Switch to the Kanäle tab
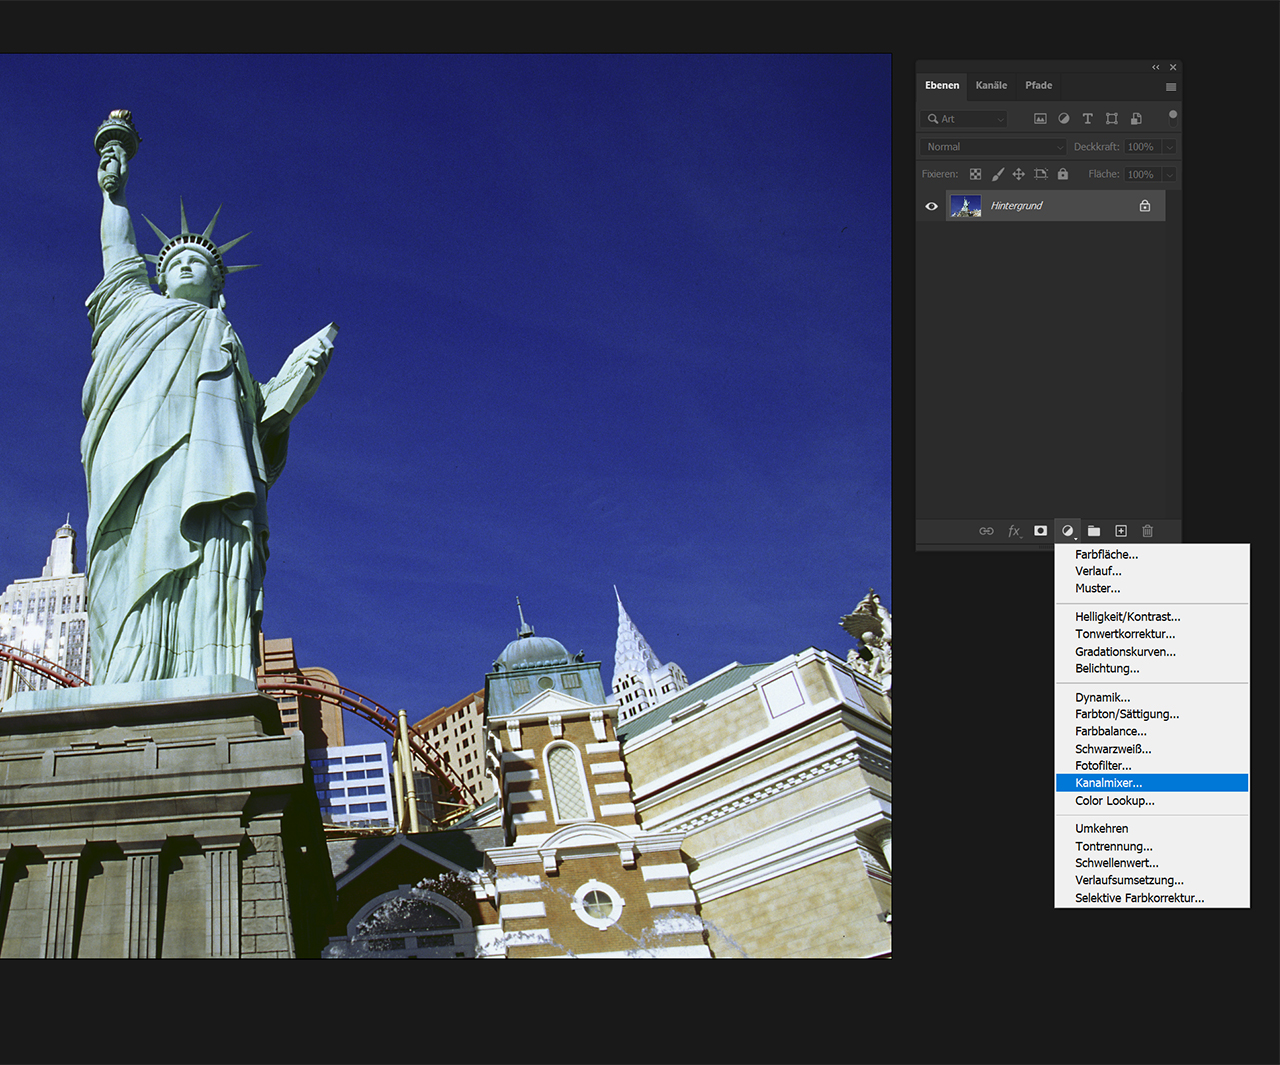 point(991,86)
